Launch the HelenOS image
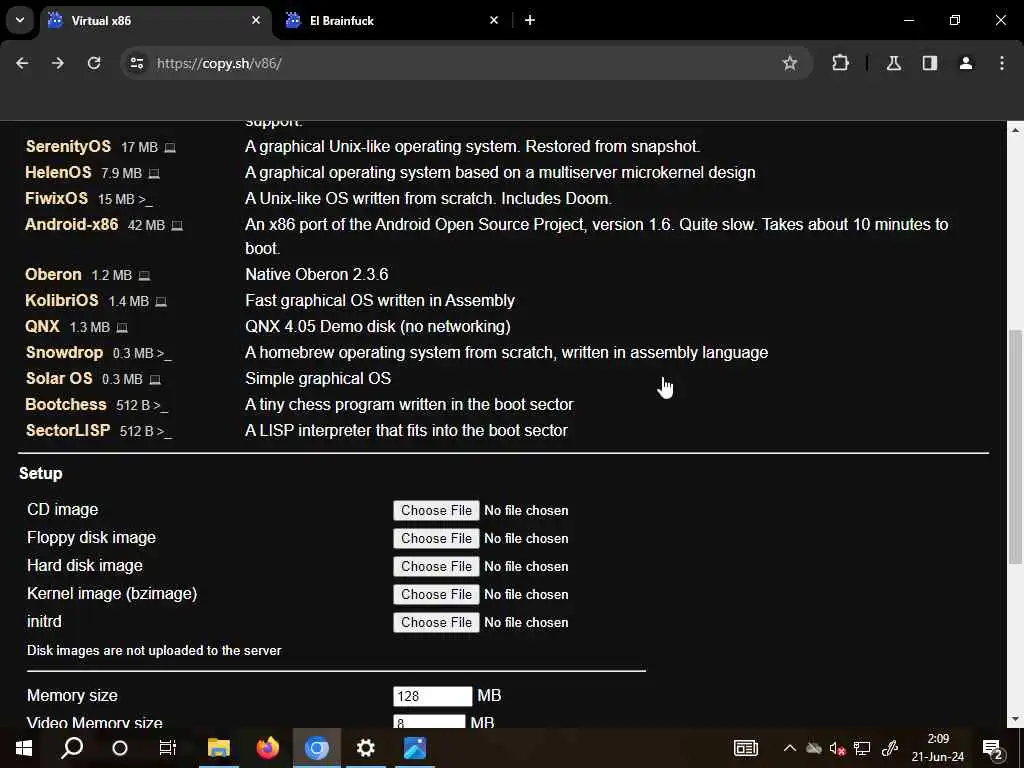Screen dimensions: 1024x768 (58, 172)
